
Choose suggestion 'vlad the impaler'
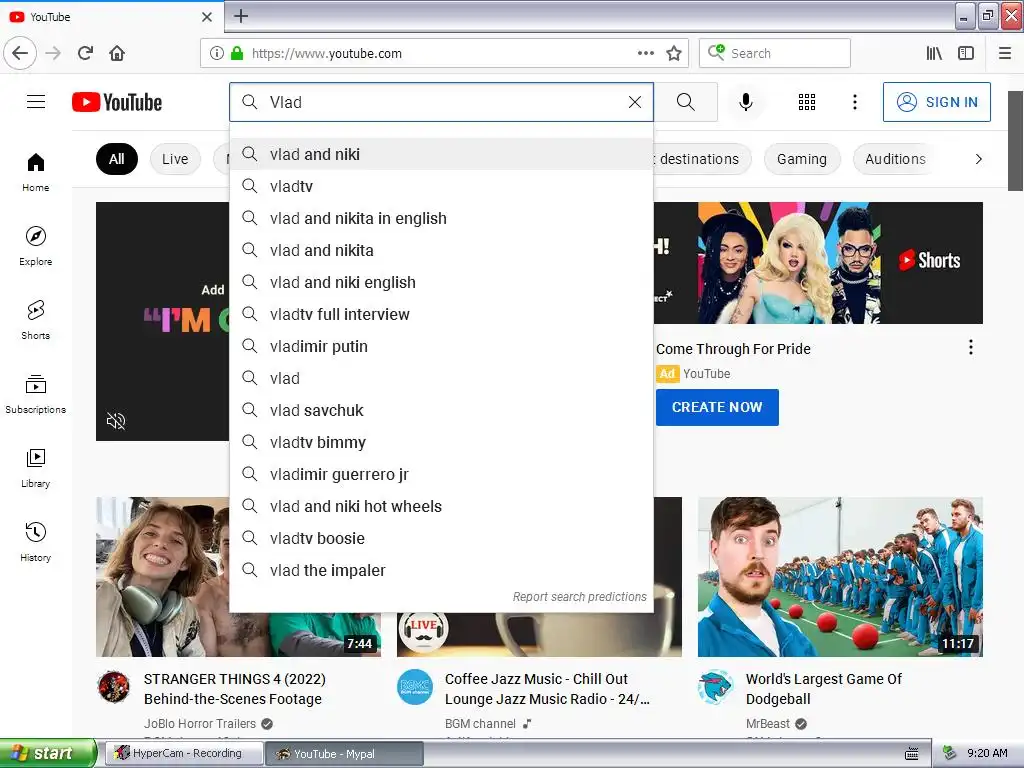pyautogui.click(x=441, y=570)
